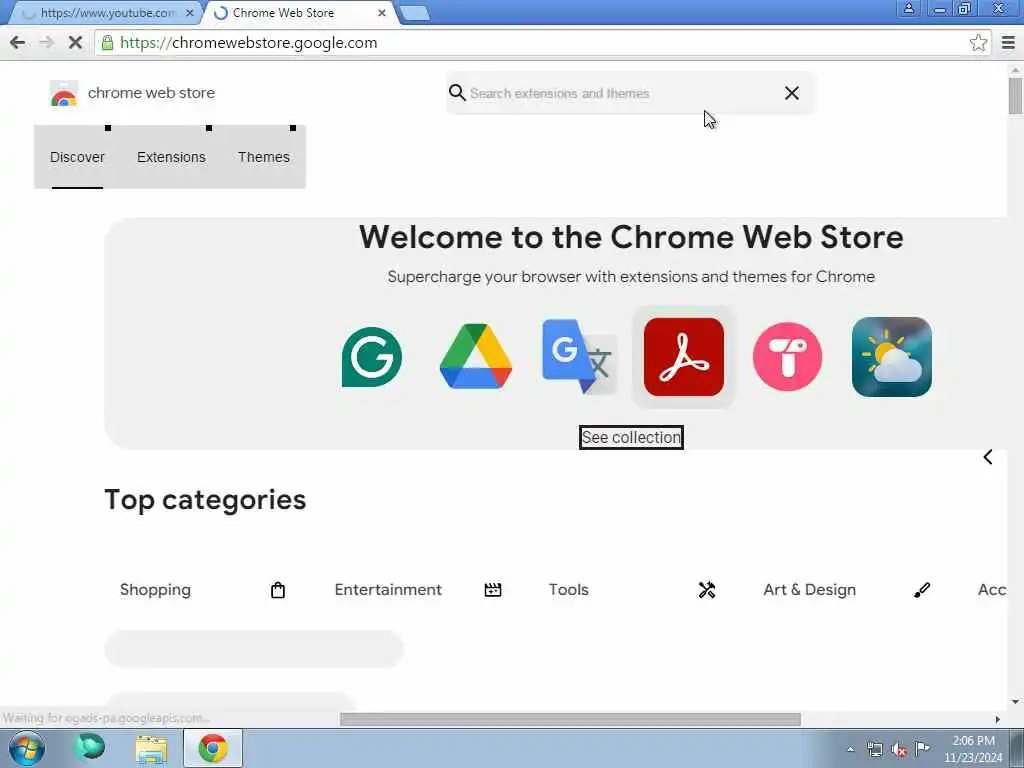Open the Adobe Acrobat extension icon

[684, 357]
